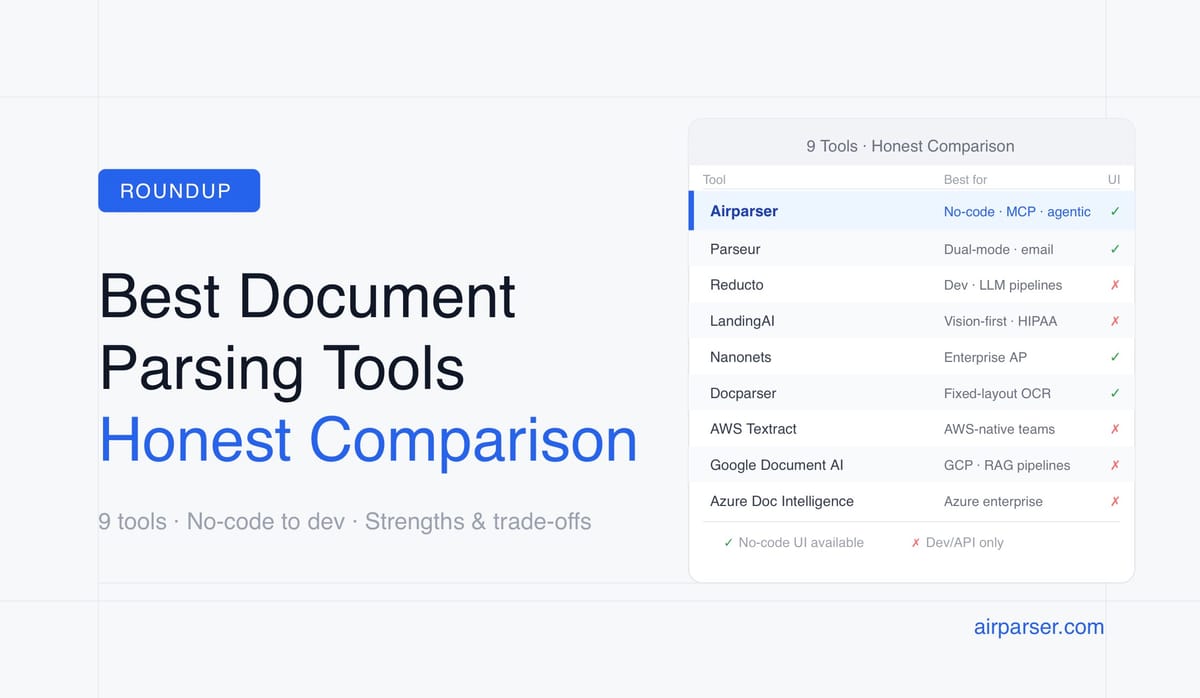
Task: Select the Google Document AI name
Action: tap(776, 465)
